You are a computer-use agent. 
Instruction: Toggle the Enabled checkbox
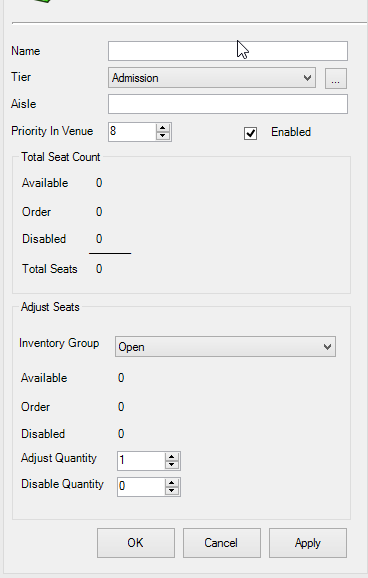coord(250,133)
